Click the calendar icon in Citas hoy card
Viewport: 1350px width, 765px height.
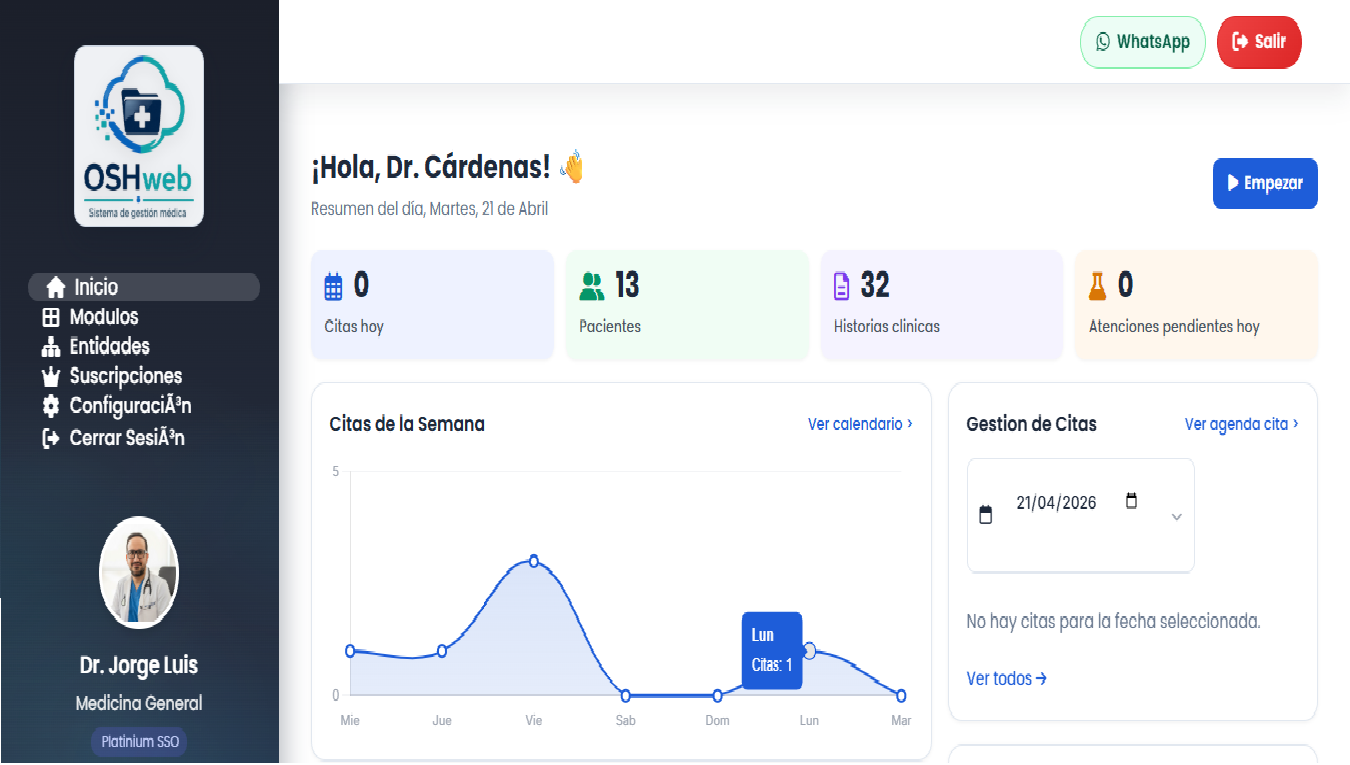pos(334,287)
